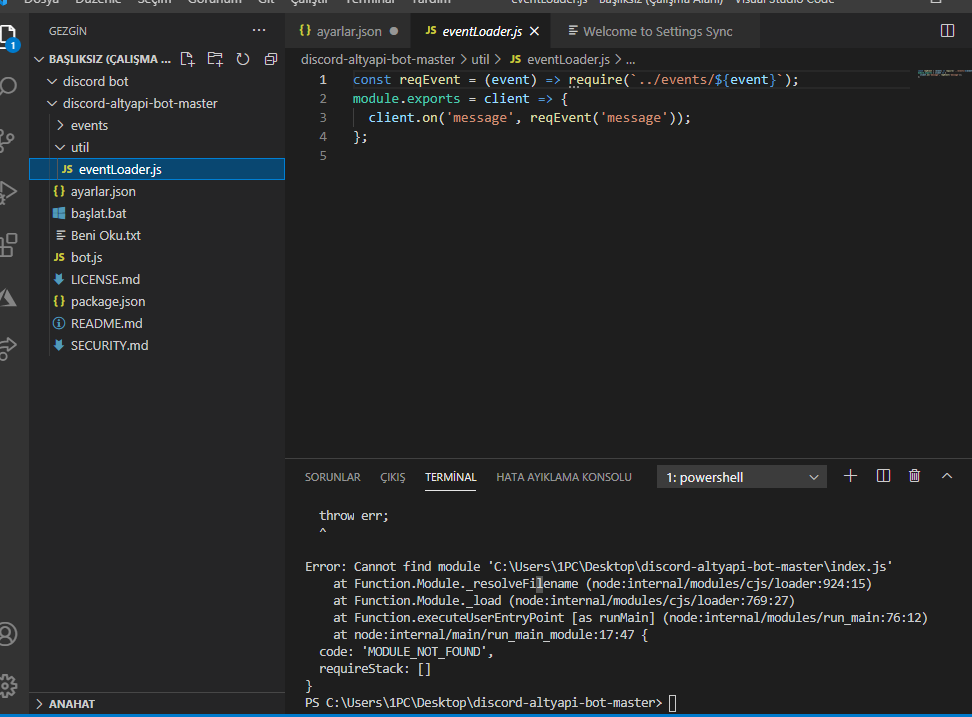Open the Source Control view
The image size is (972, 717).
[9, 138]
